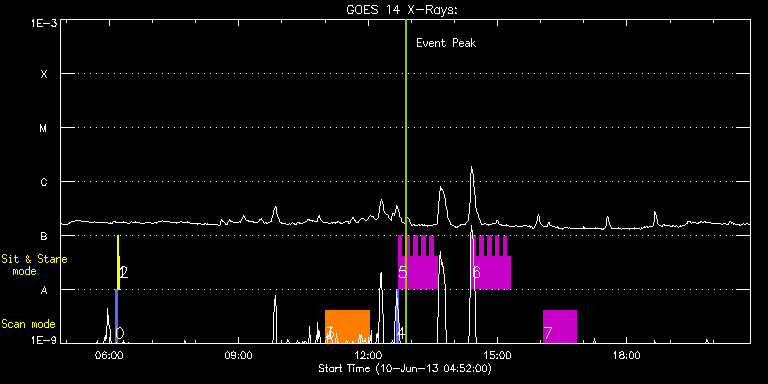
Task: Click the 06:00 time axis label
Action: pos(109,355)
